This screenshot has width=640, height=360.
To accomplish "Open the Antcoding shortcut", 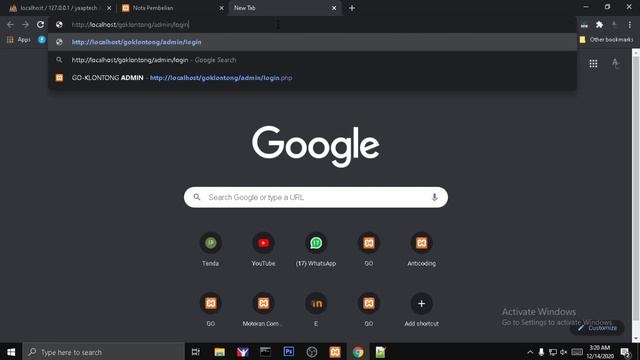I will tap(421, 249).
